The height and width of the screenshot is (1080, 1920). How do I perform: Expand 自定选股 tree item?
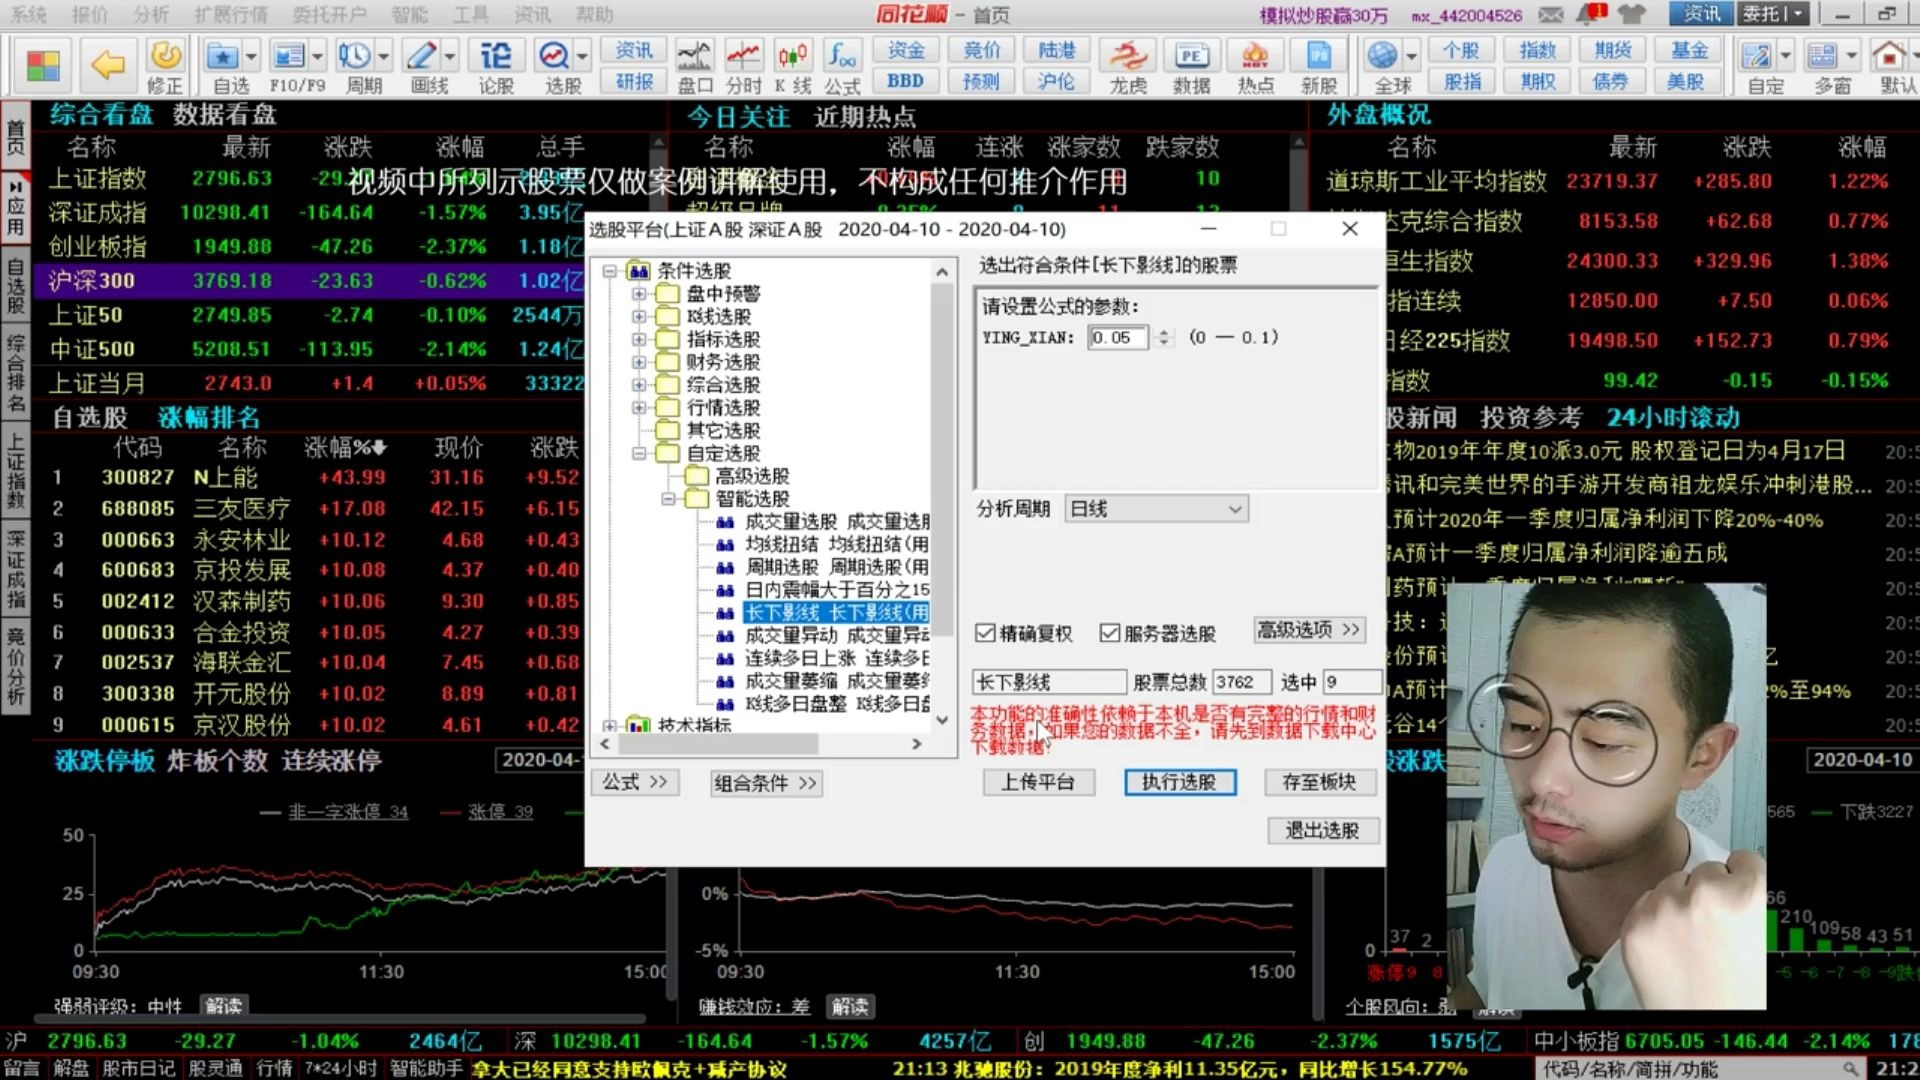click(x=638, y=452)
